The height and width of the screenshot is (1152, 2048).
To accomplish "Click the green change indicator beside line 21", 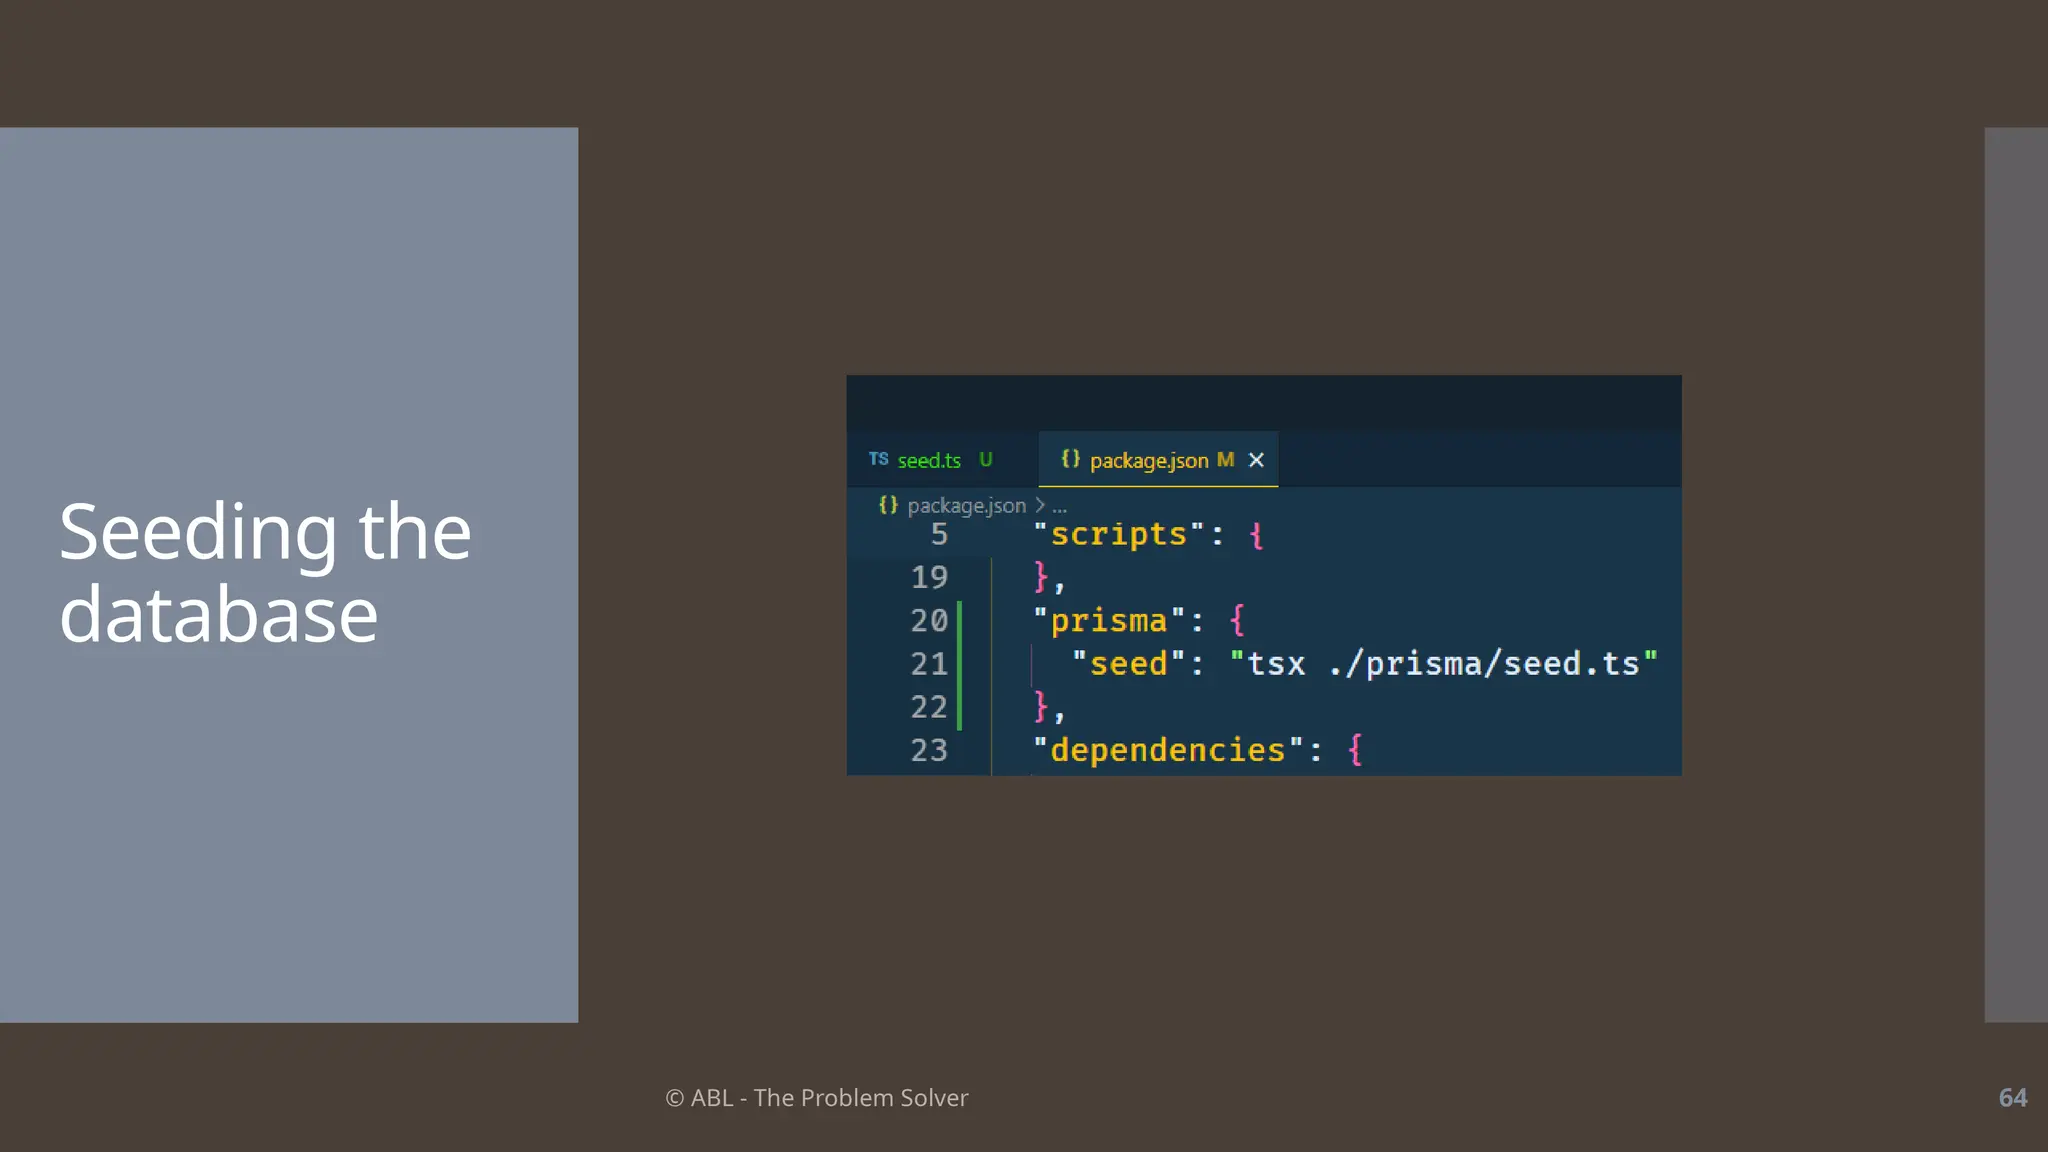I will tap(959, 664).
